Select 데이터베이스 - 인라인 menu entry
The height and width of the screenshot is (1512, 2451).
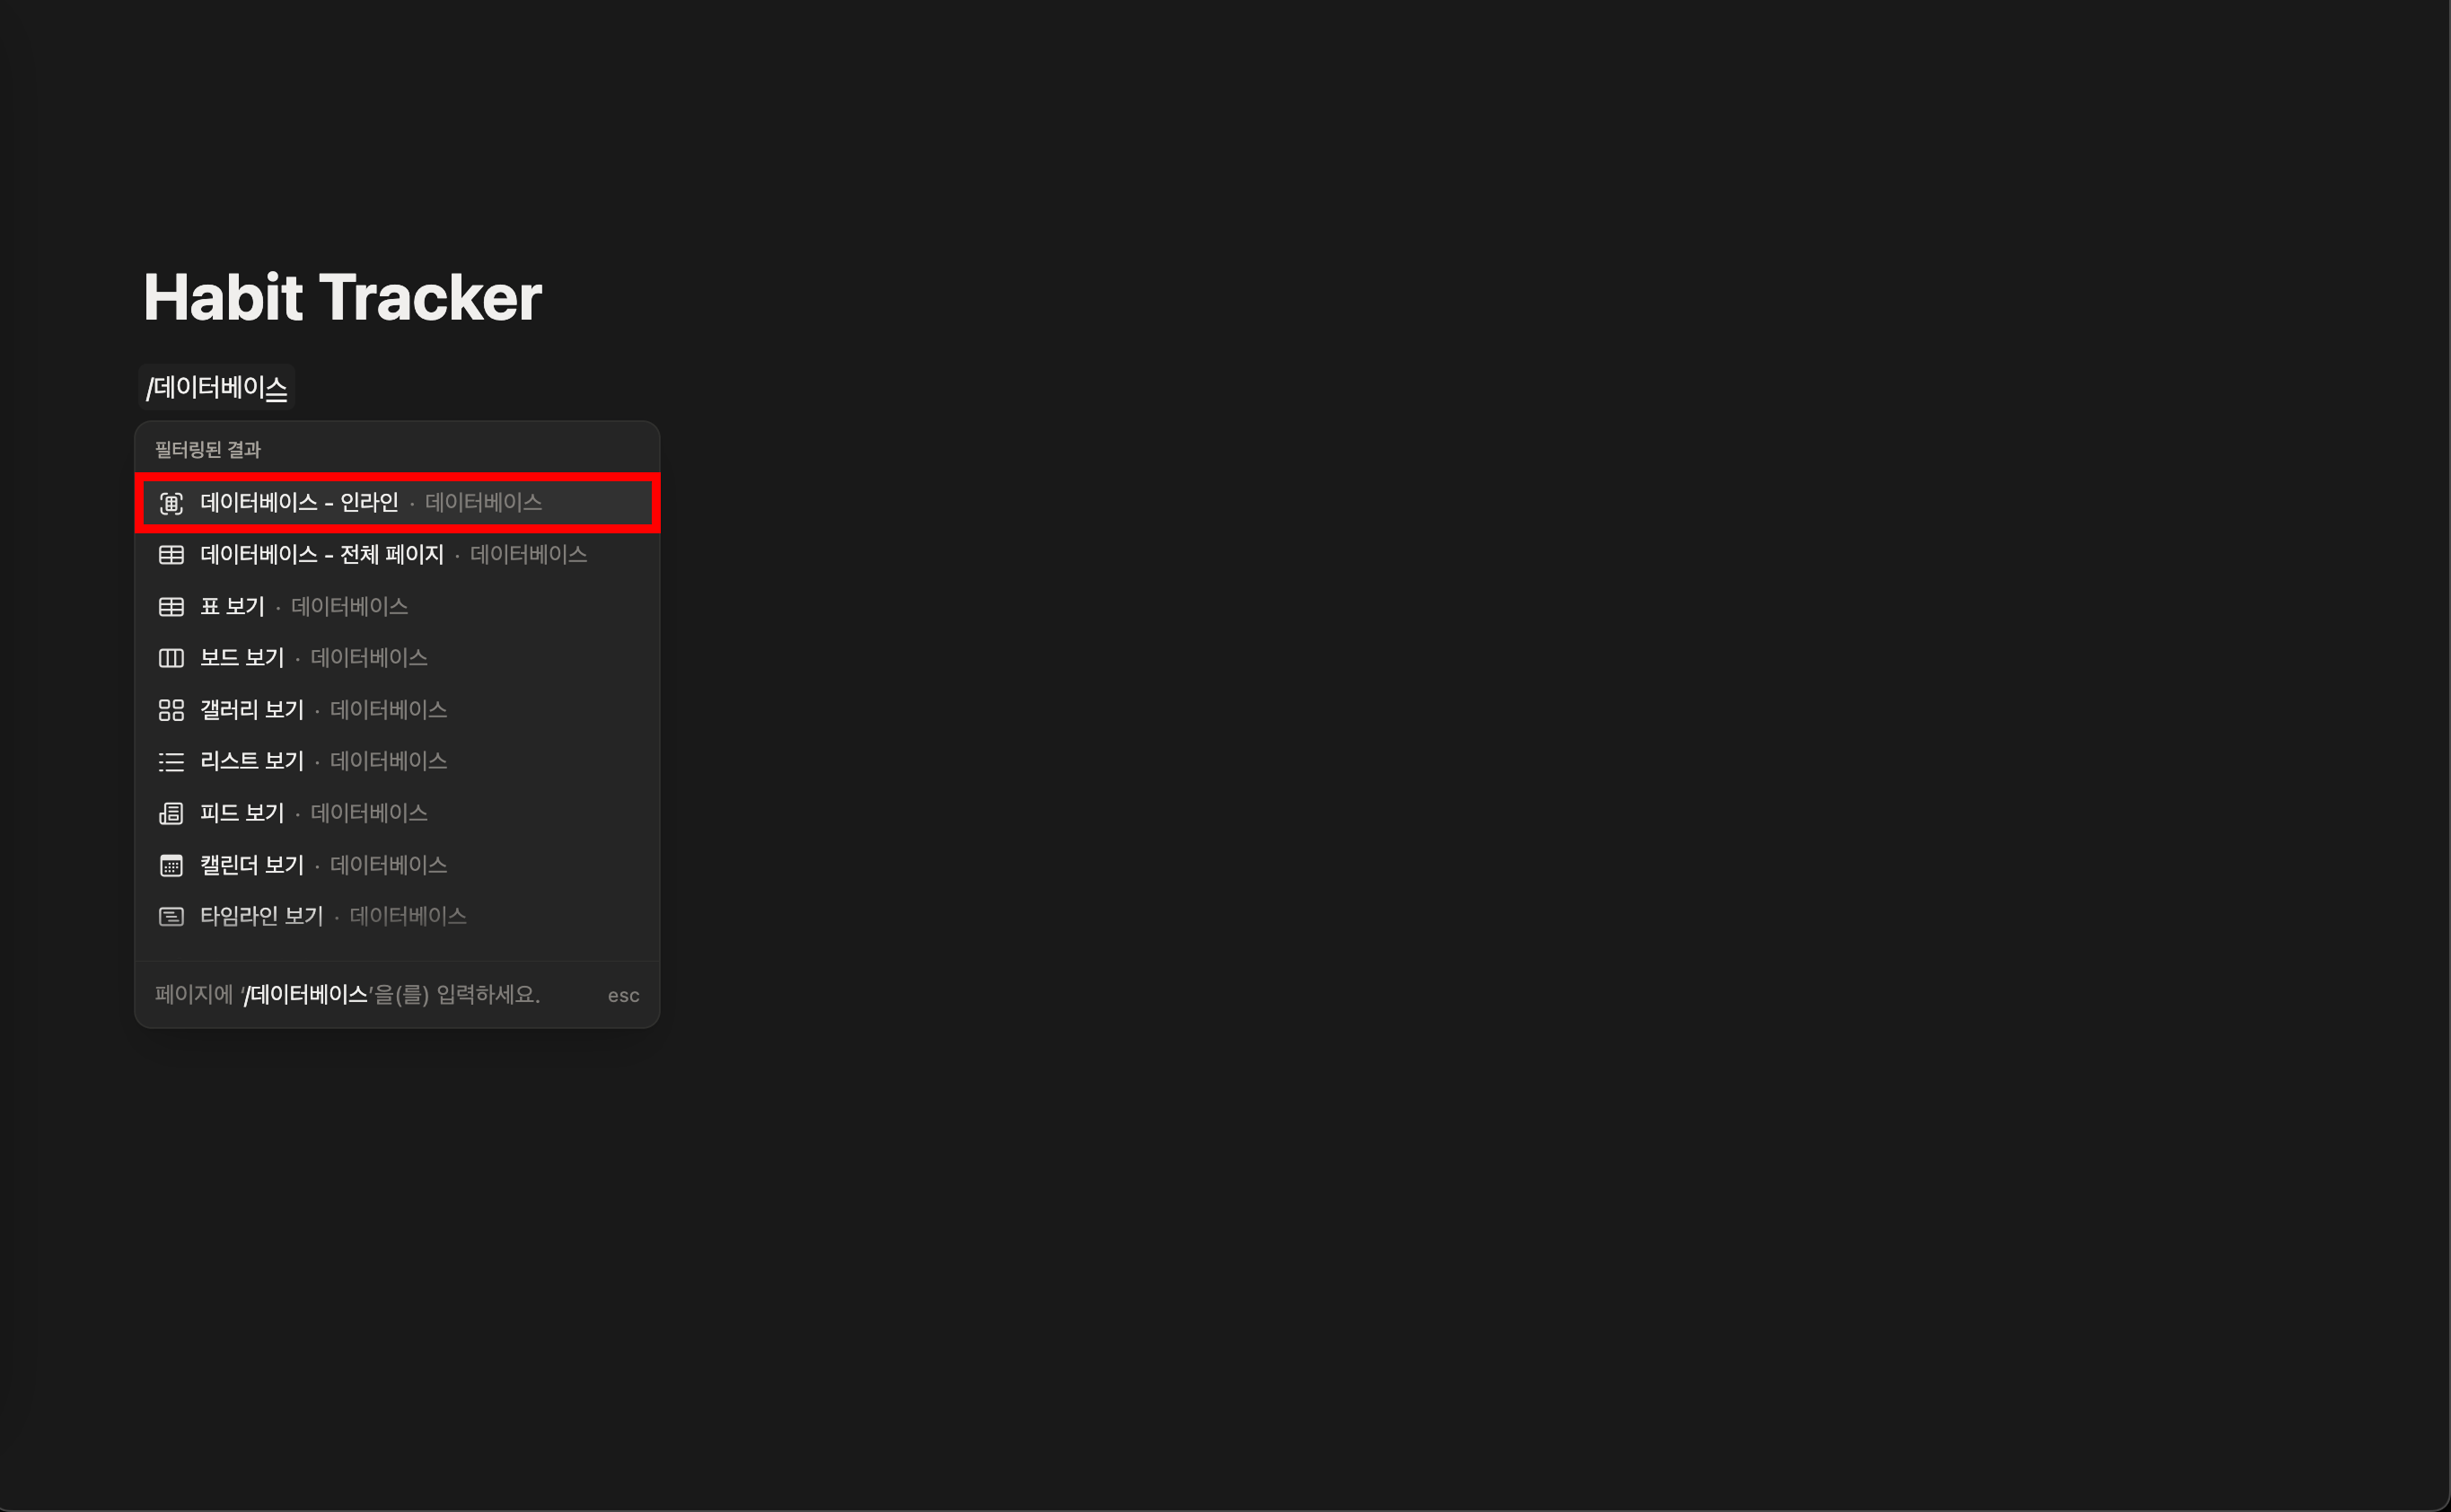click(299, 503)
